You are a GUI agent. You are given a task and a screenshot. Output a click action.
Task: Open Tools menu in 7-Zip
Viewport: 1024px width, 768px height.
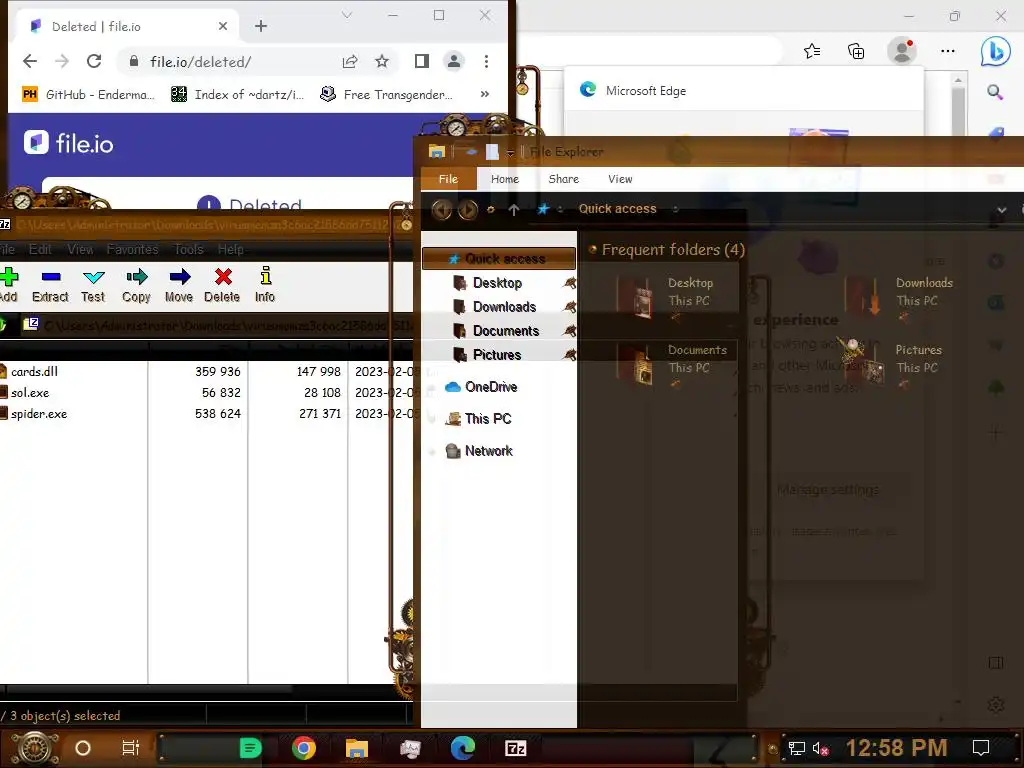[x=189, y=249]
